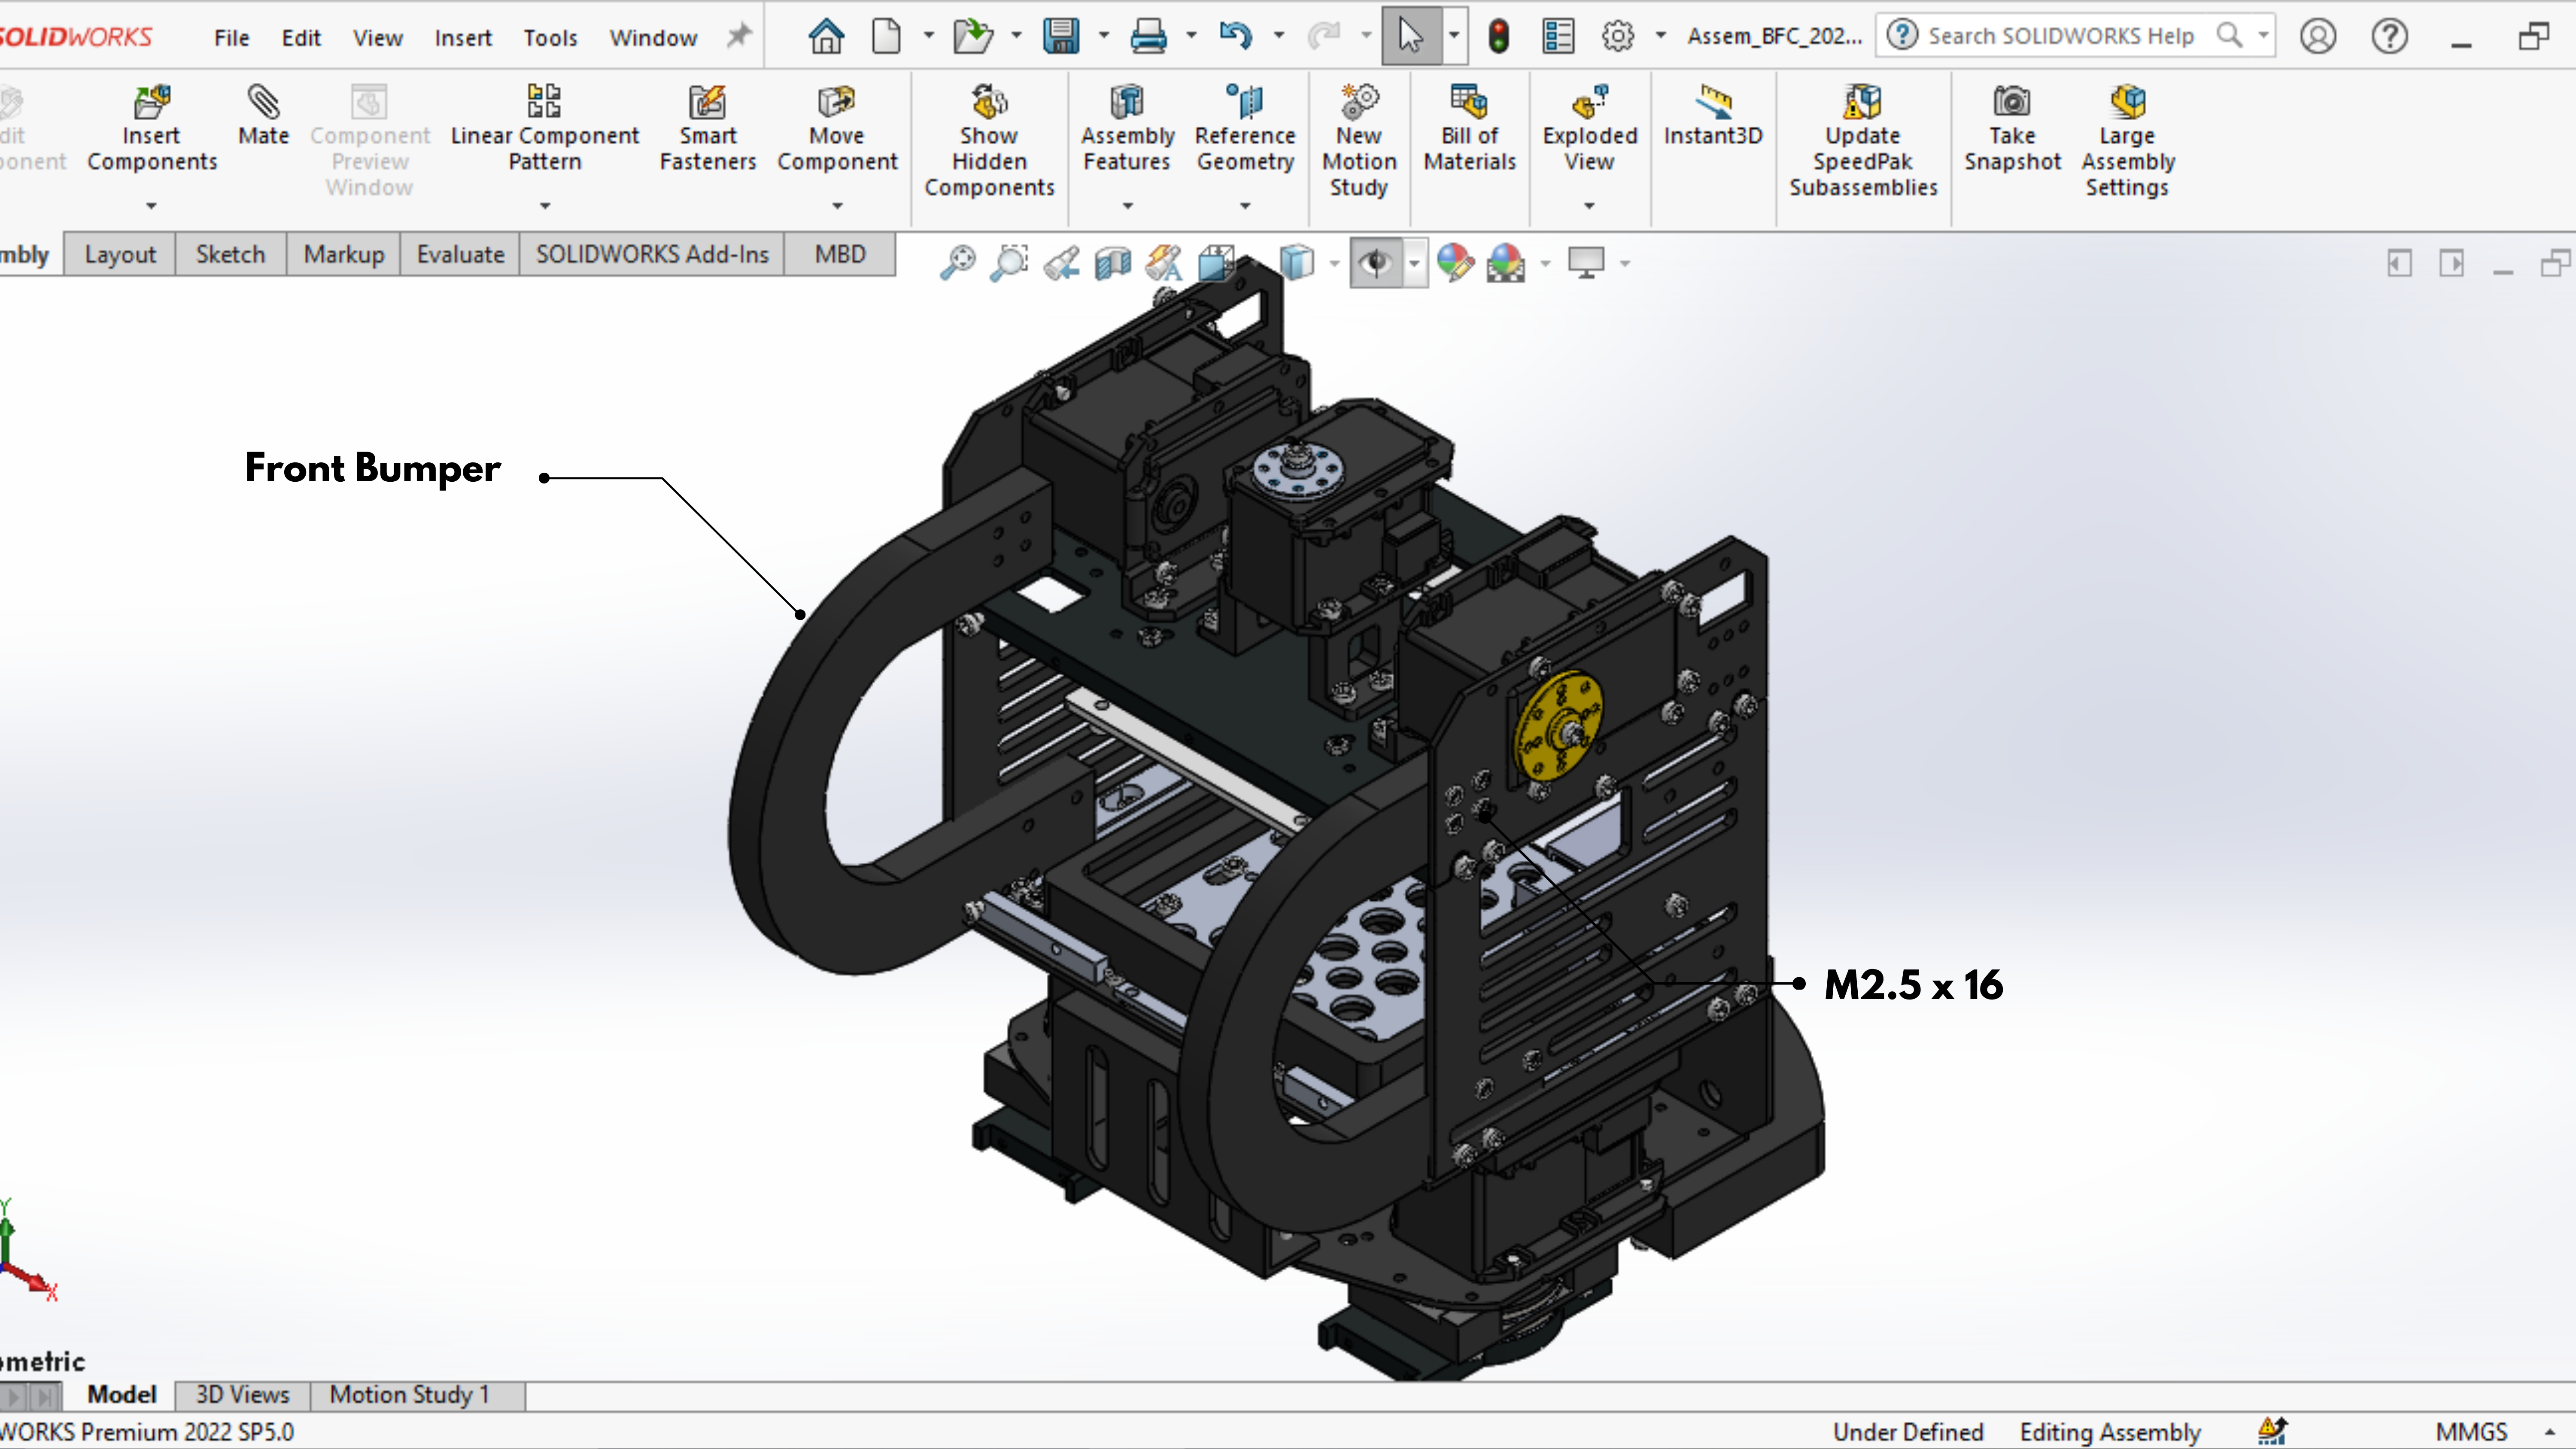2576x1449 pixels.
Task: Expand the Print dropdown arrow
Action: point(1191,36)
